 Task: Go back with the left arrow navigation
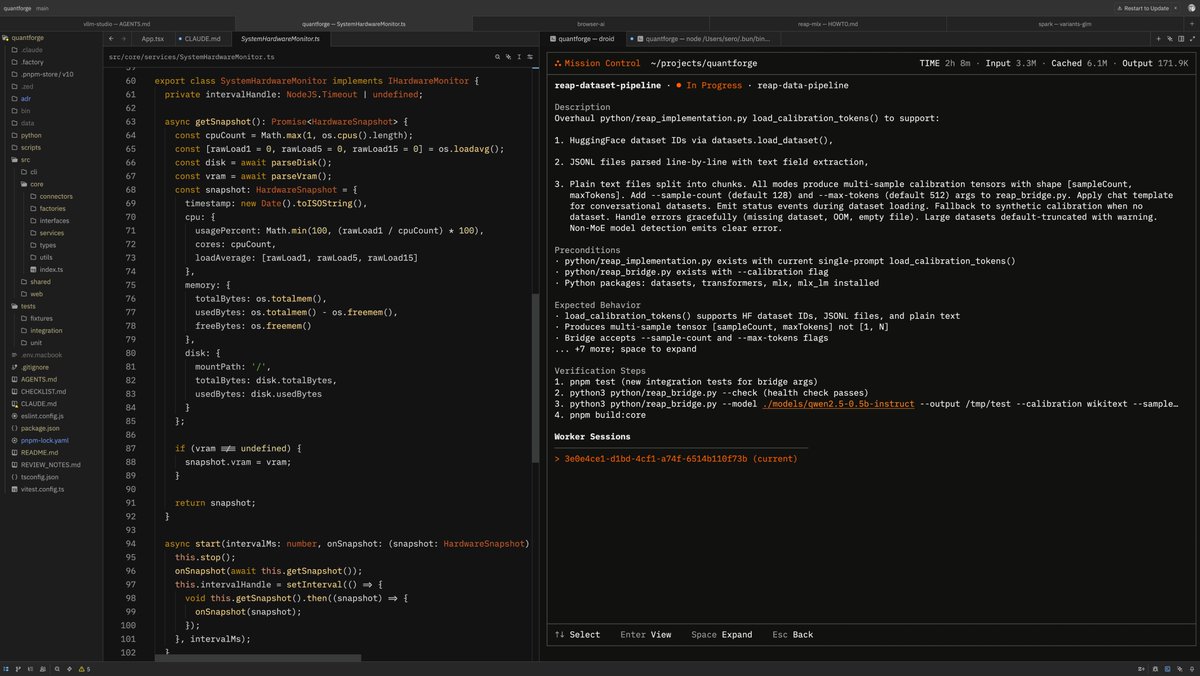(x=112, y=39)
